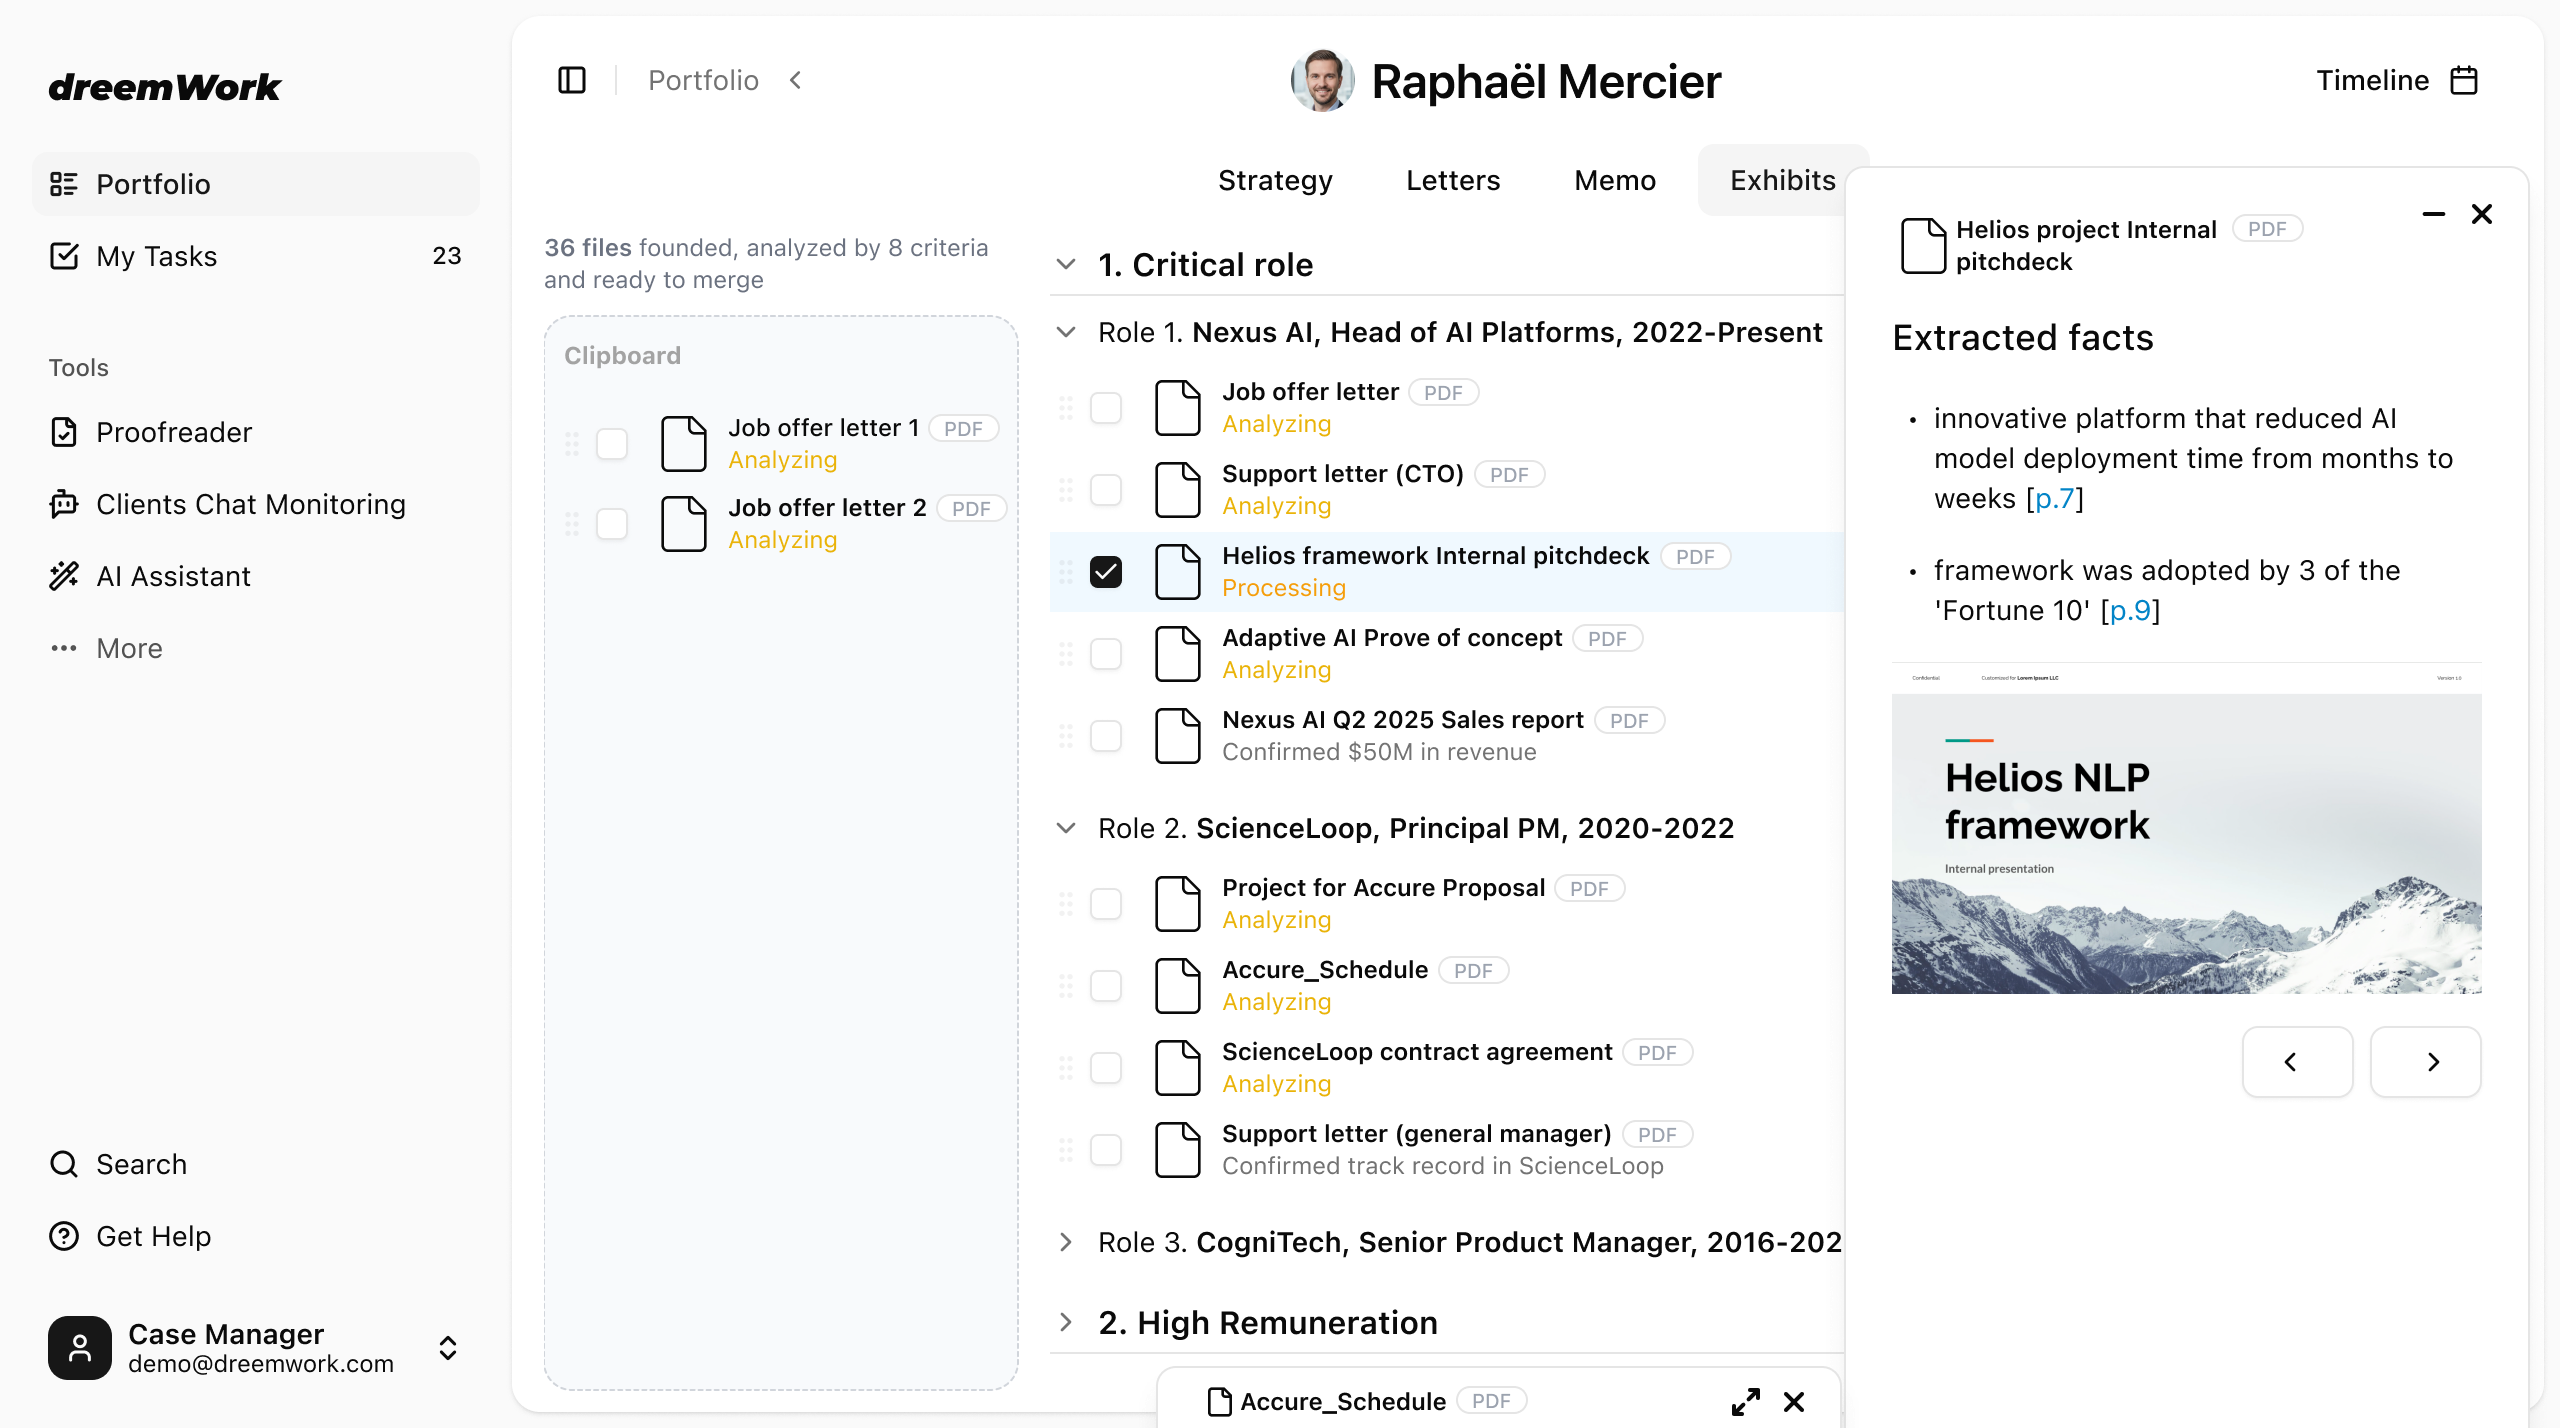Collapse the 1. Critical role section
Viewport: 2560px width, 1428px height.
click(1066, 264)
